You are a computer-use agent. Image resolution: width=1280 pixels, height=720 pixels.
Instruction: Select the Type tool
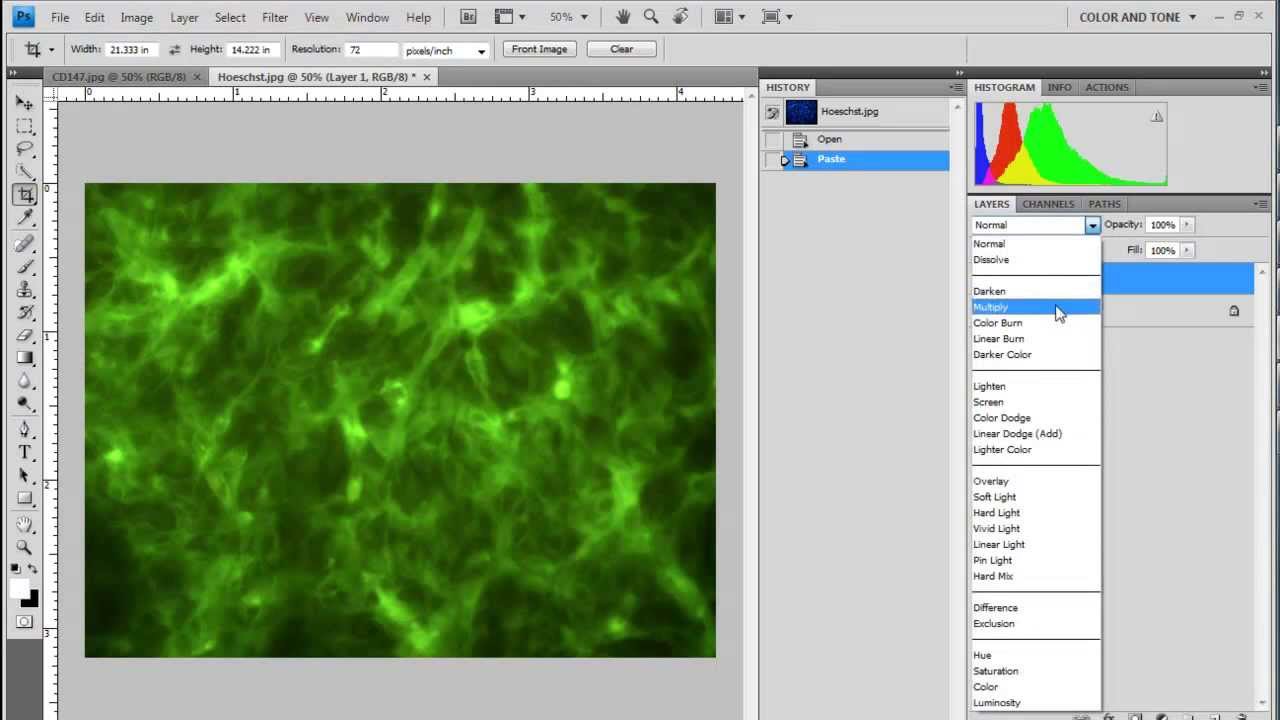[25, 453]
